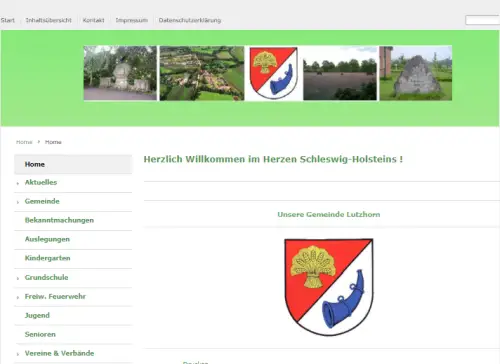Select Home in the sidebar menu
The width and height of the screenshot is (500, 364).
click(73, 164)
